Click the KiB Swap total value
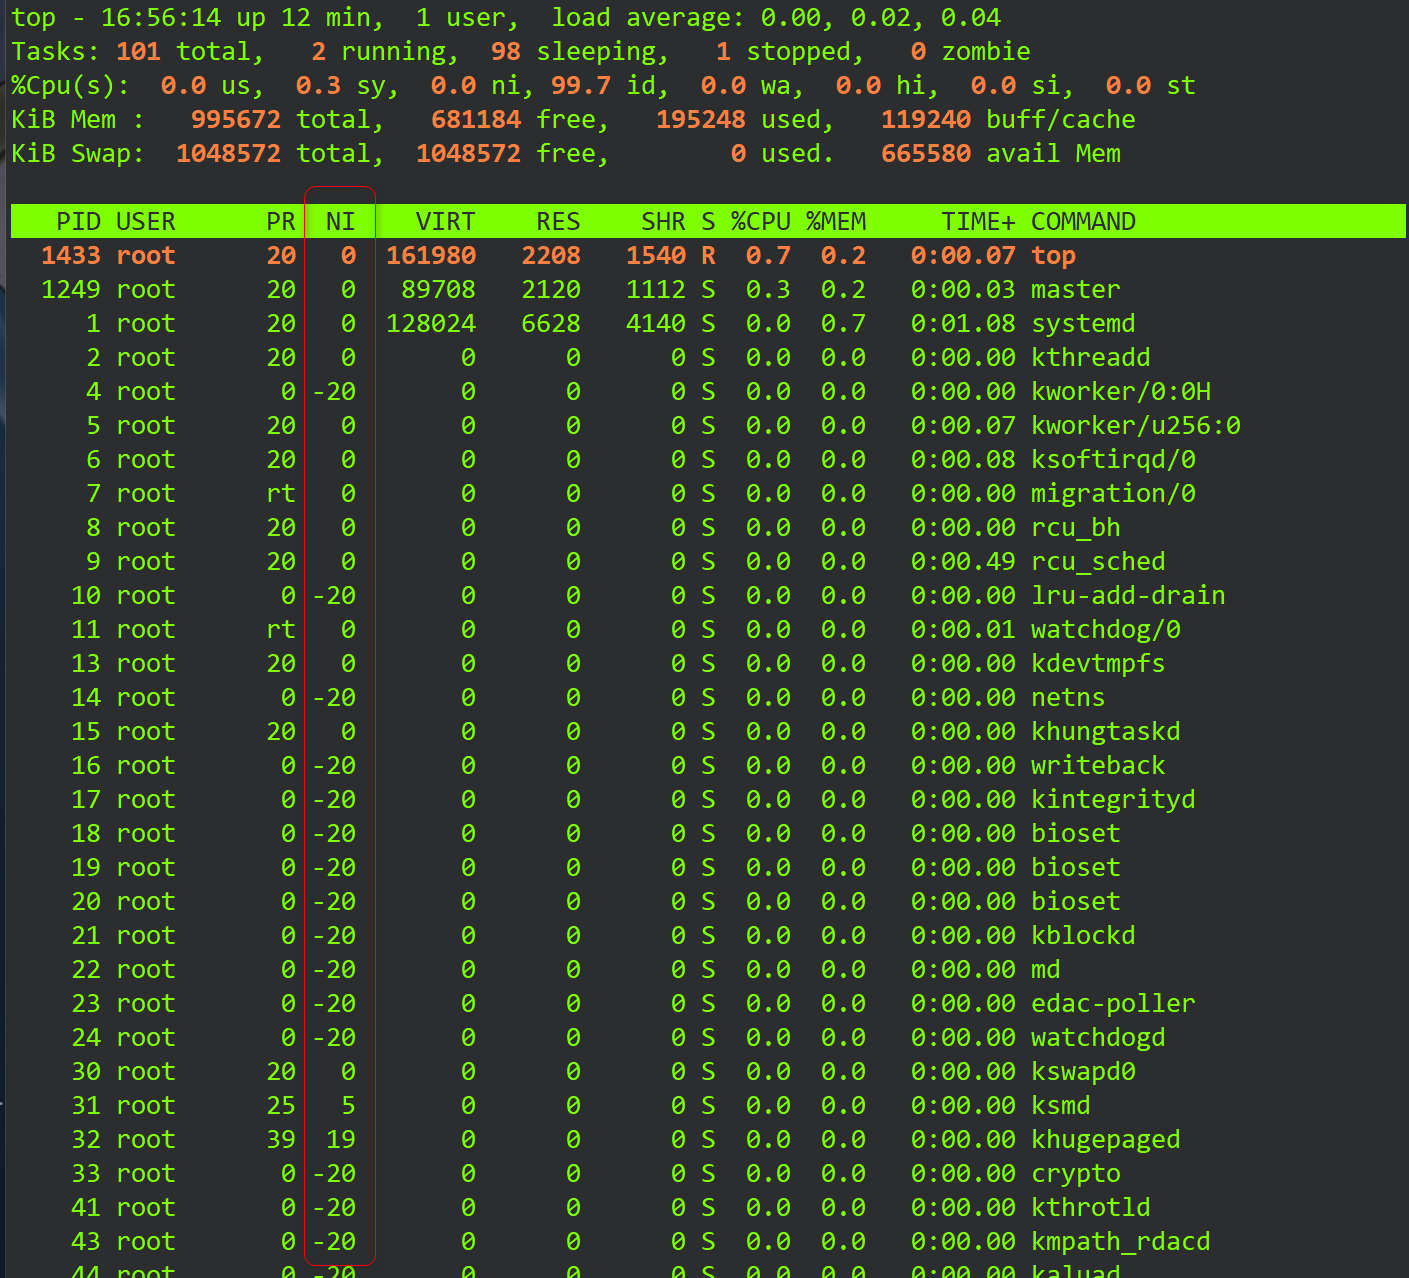The width and height of the screenshot is (1409, 1278). [228, 153]
